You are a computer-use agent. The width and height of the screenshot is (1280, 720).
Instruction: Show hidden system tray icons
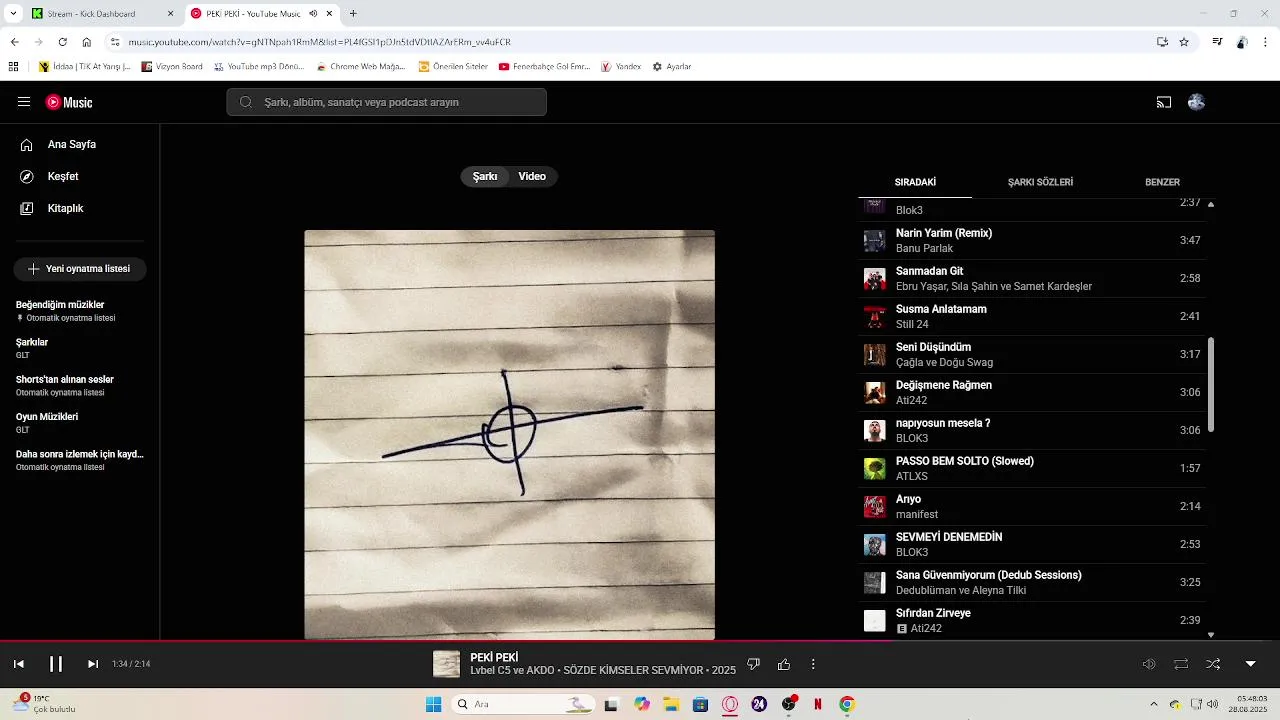coord(1153,704)
